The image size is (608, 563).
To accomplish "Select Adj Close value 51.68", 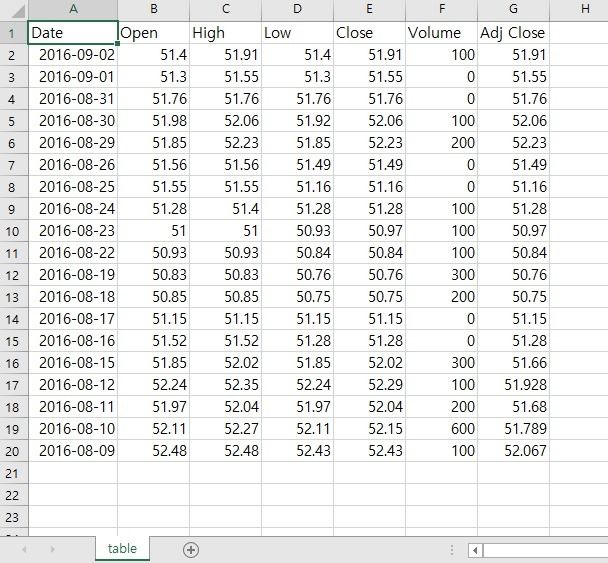I will click(x=513, y=407).
